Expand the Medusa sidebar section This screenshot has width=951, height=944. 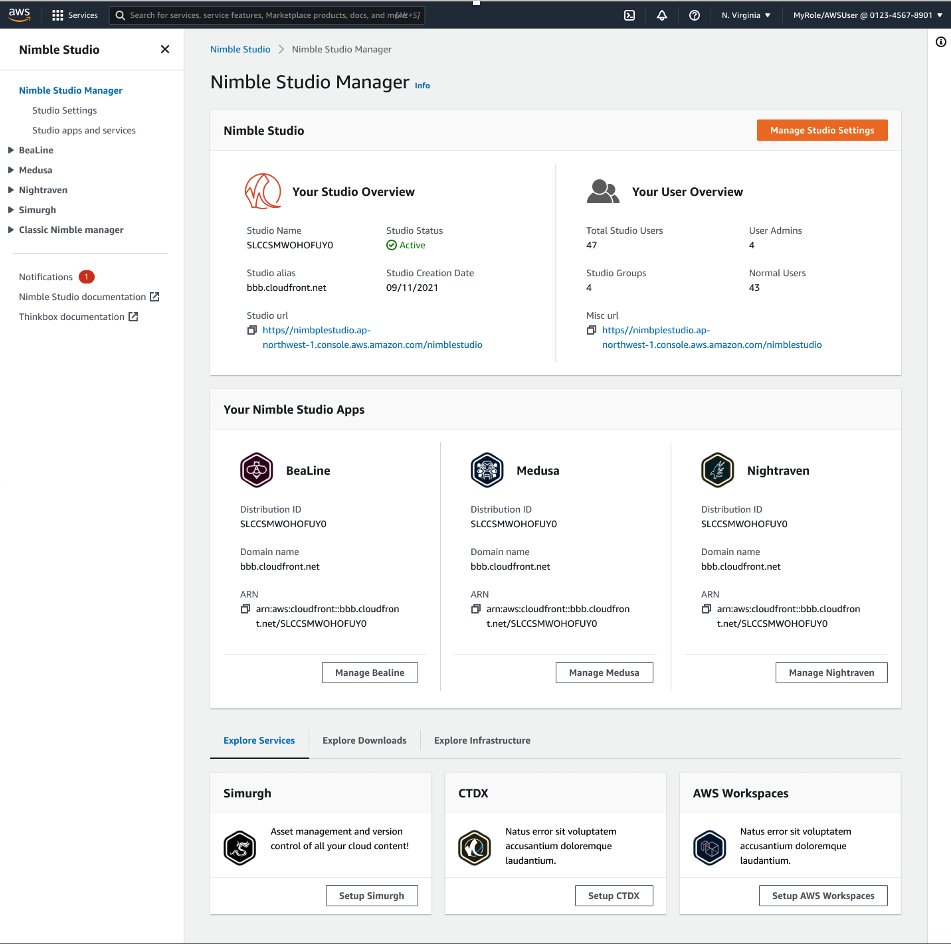10,170
